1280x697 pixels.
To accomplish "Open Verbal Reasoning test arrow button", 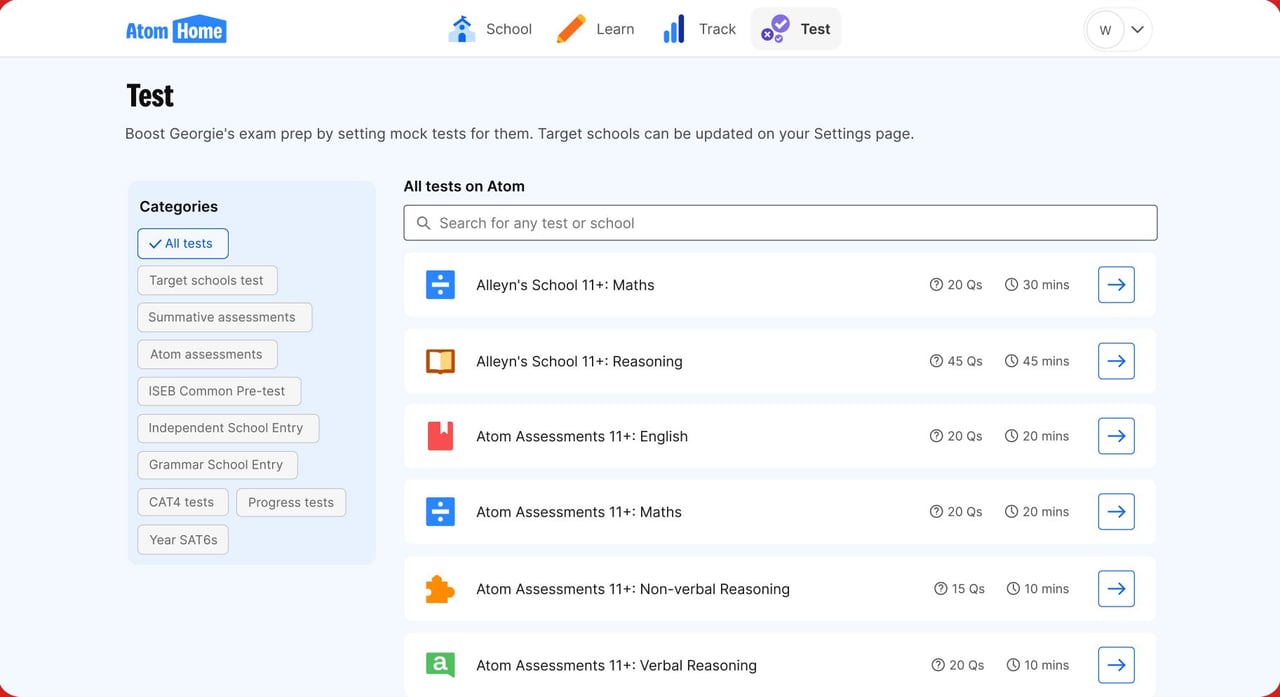I will click(x=1116, y=665).
